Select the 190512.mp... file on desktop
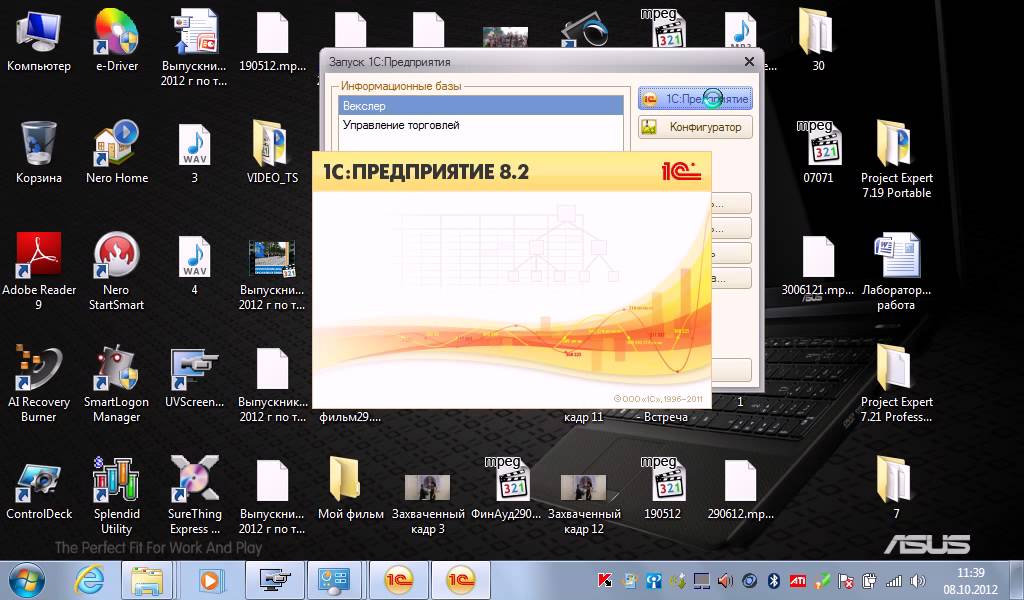 point(272,40)
